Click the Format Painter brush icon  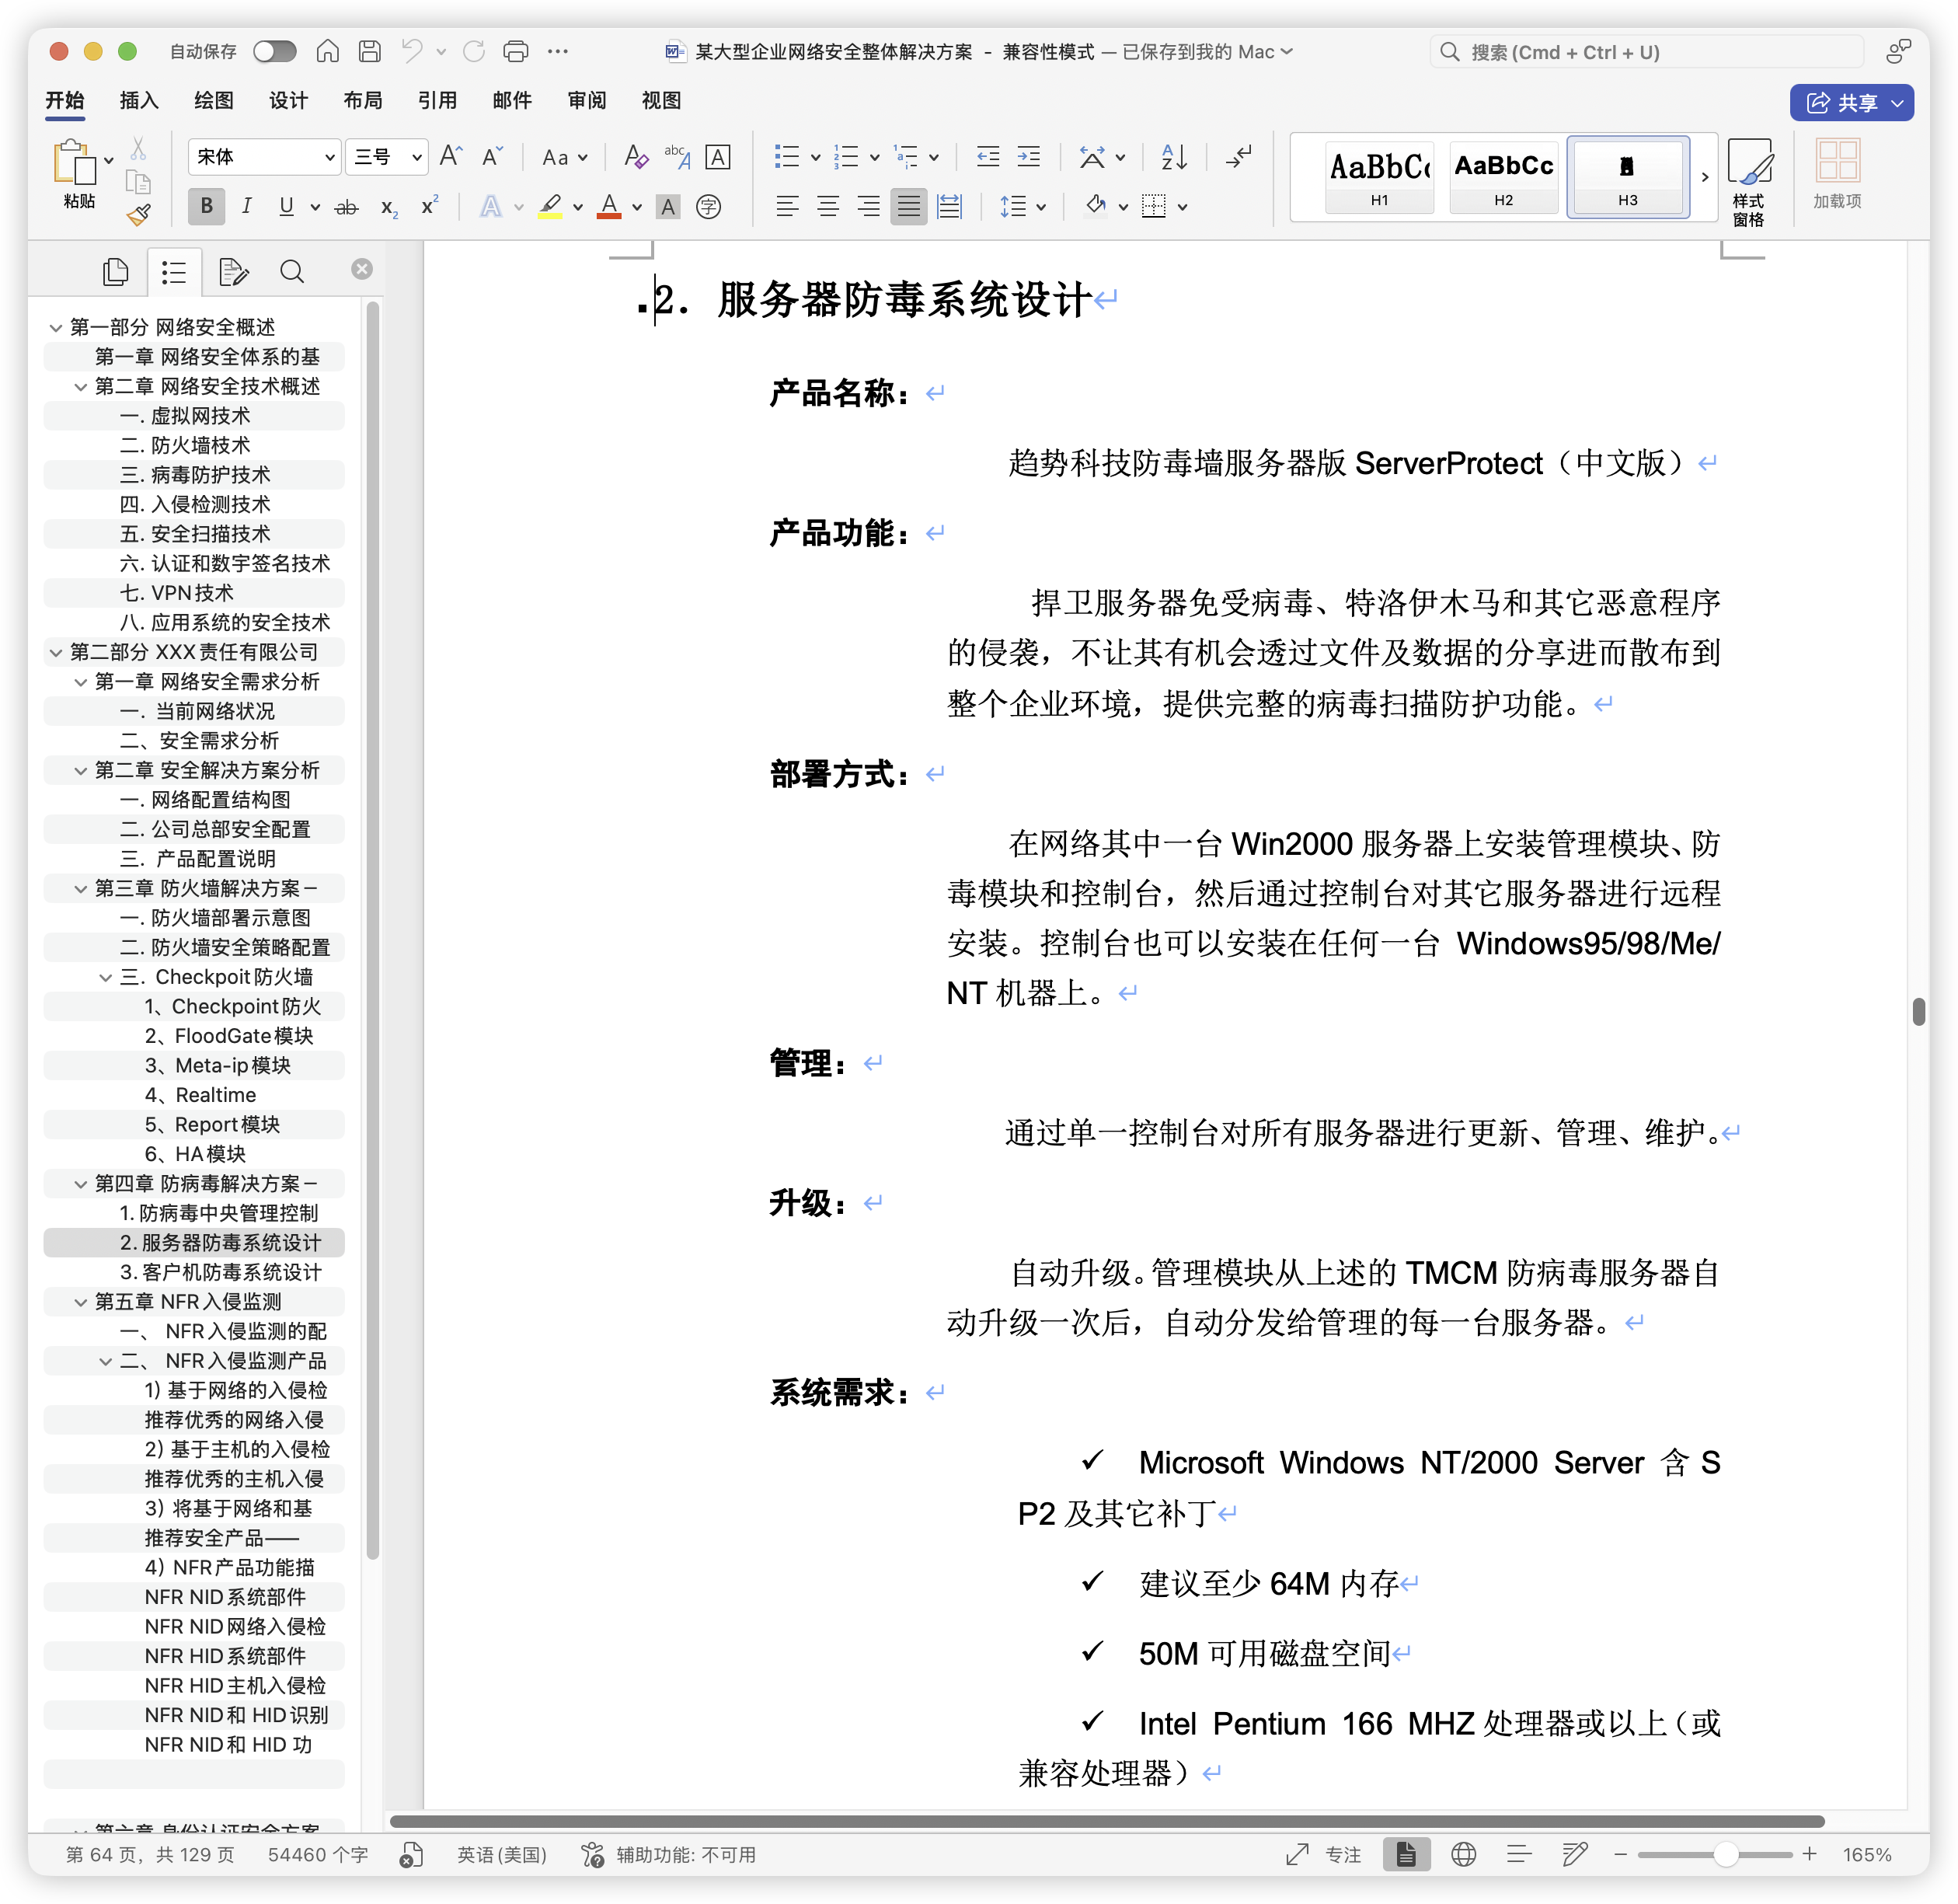(x=138, y=215)
